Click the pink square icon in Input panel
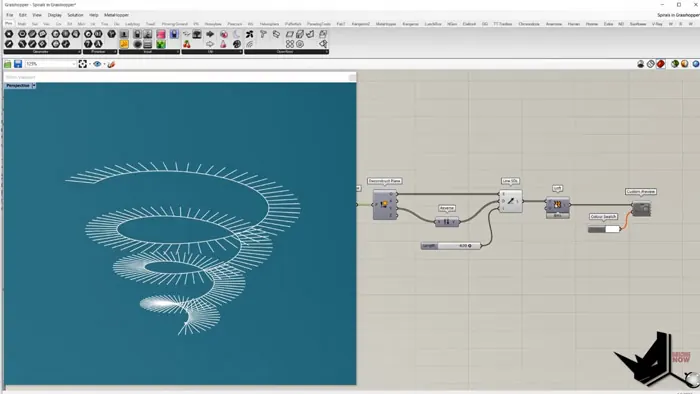This screenshot has height=394, width=700. pyautogui.click(x=161, y=34)
